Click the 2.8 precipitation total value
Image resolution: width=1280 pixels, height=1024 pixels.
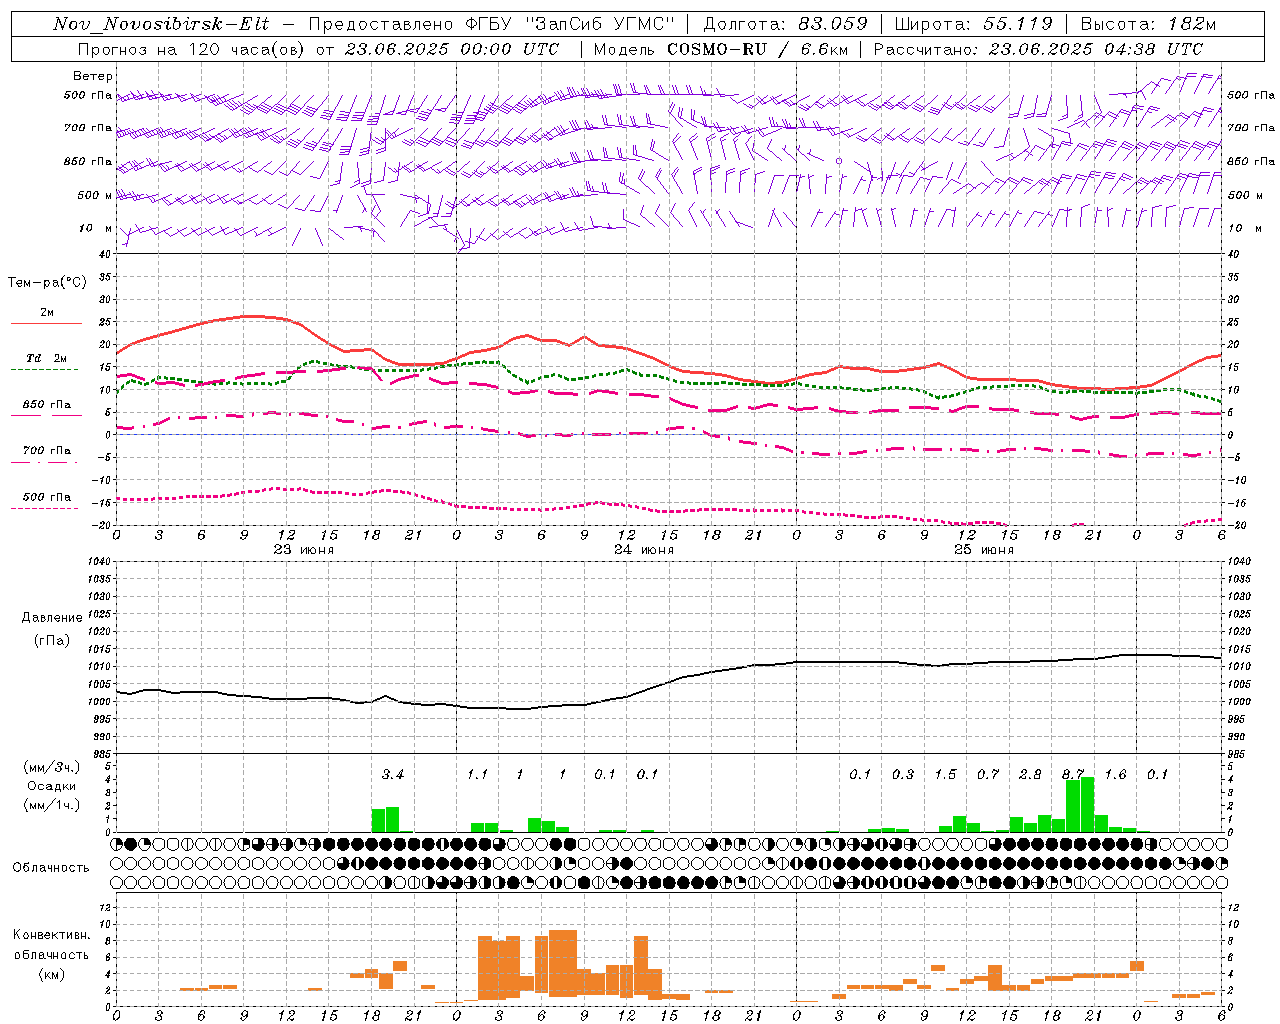pos(1030,775)
